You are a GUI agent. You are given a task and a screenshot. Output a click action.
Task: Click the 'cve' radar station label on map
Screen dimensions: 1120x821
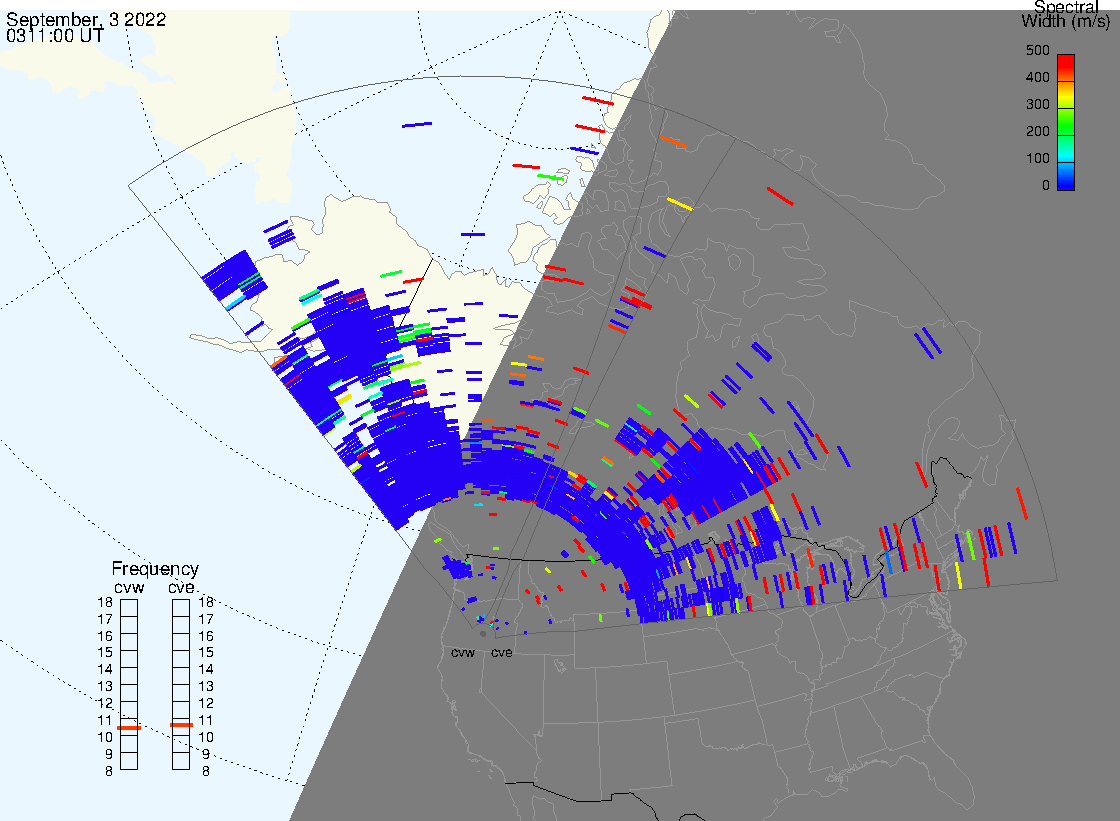[x=501, y=653]
